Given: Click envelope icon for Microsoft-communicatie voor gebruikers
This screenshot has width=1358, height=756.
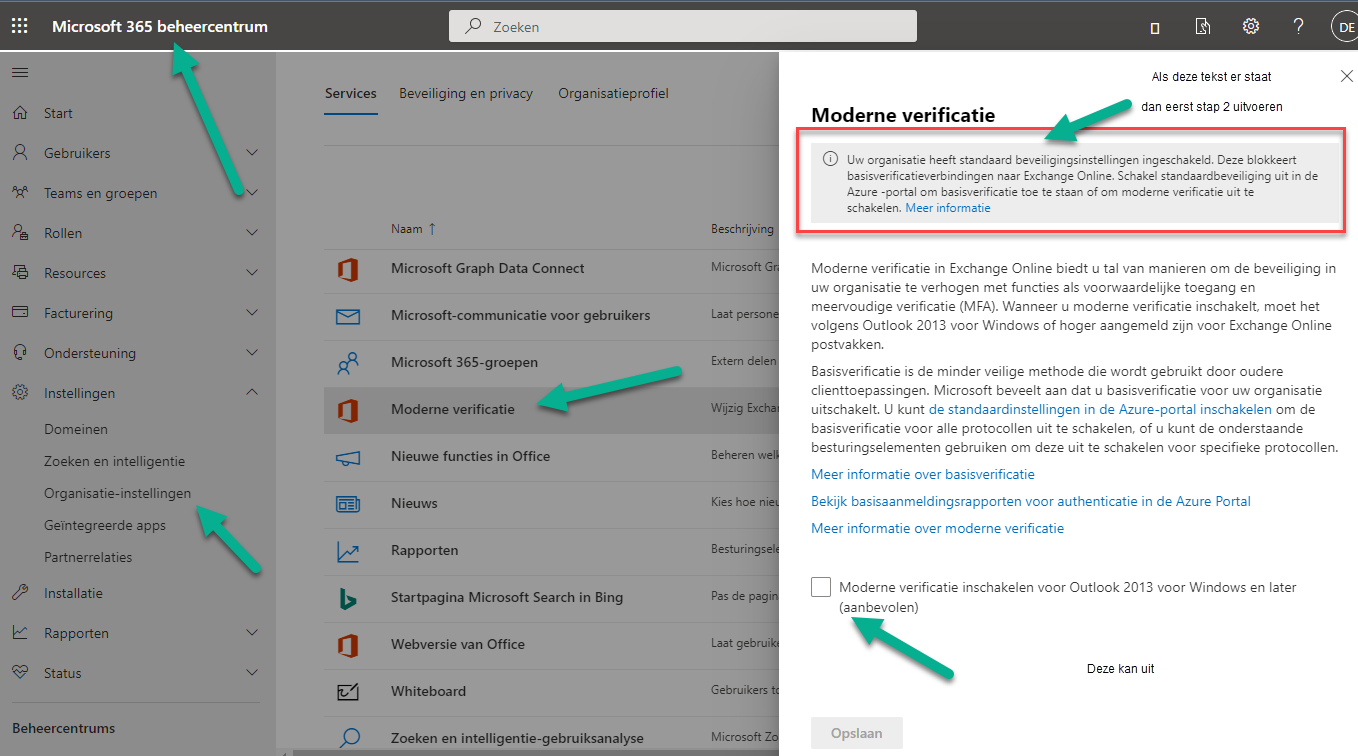Looking at the screenshot, I should pos(348,316).
